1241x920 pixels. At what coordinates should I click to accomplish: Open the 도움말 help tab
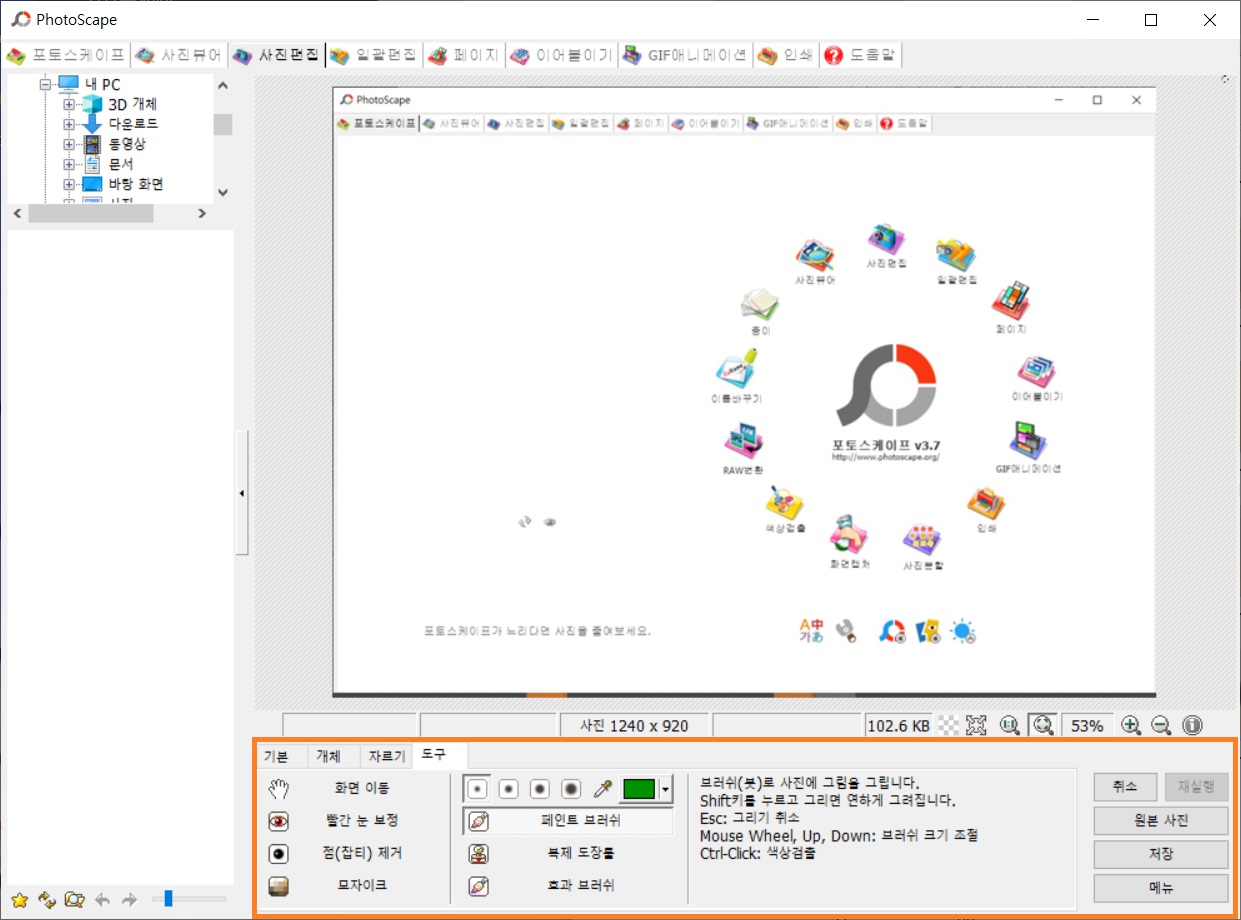[x=860, y=55]
